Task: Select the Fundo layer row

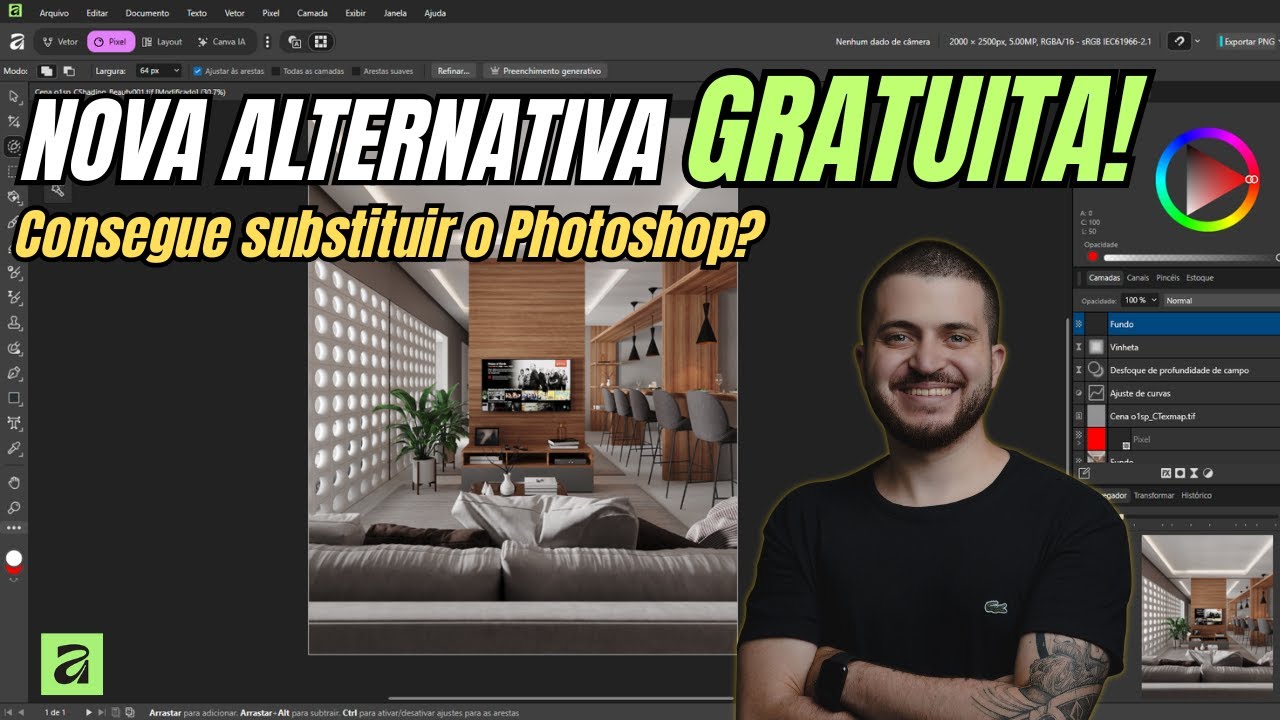Action: [x=1176, y=324]
